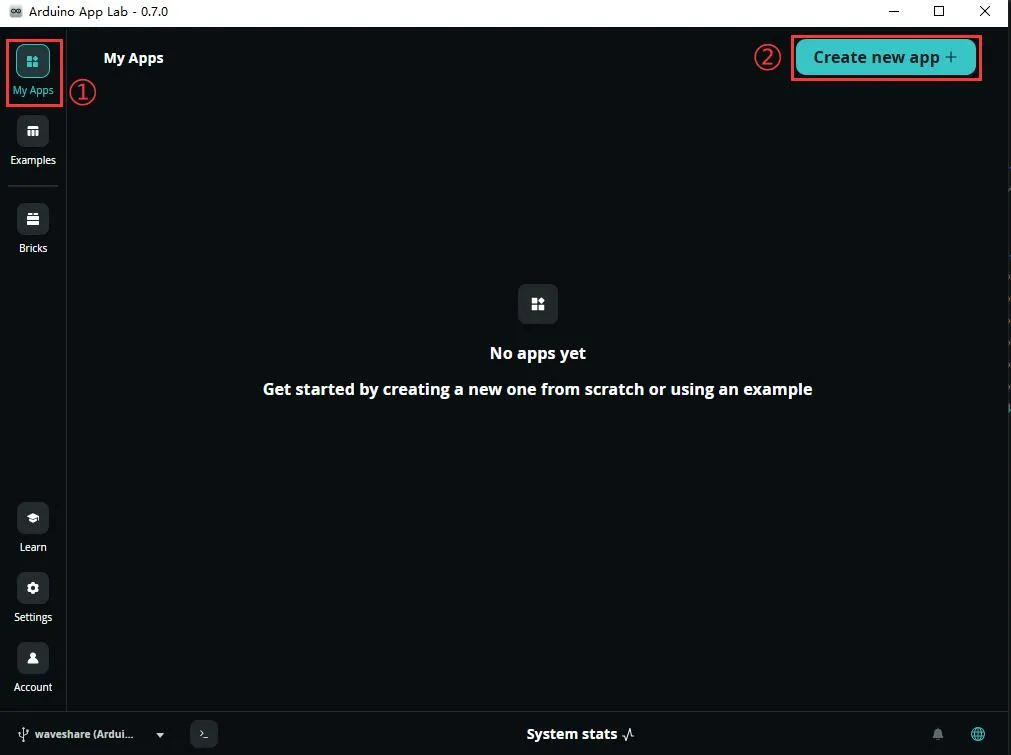Open the Examples section
Viewport: 1011px width, 755px height.
coord(33,141)
